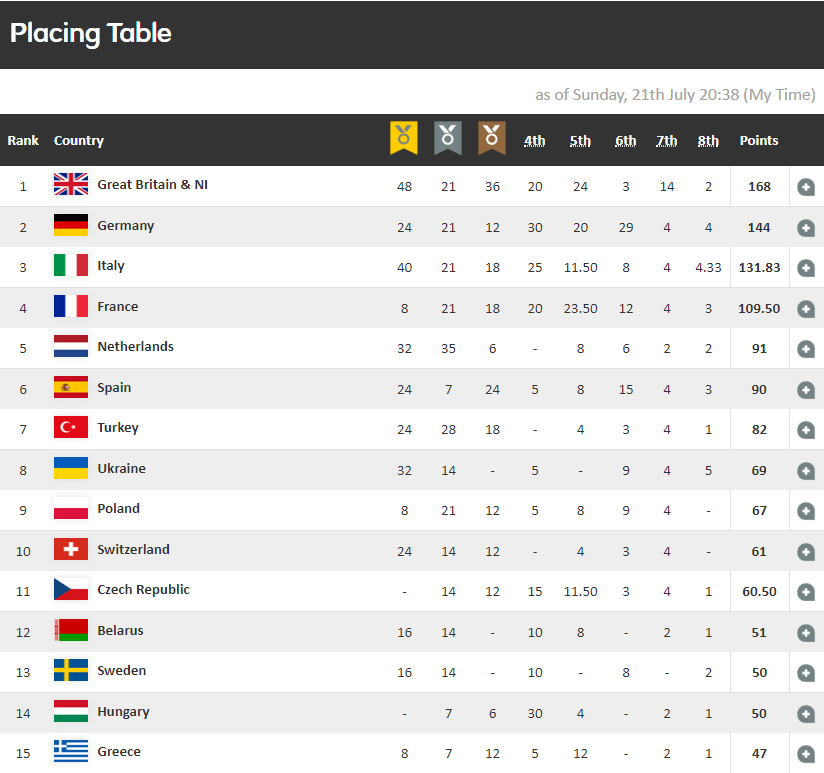
Task: Click the Greece flag icon
Action: [x=71, y=751]
